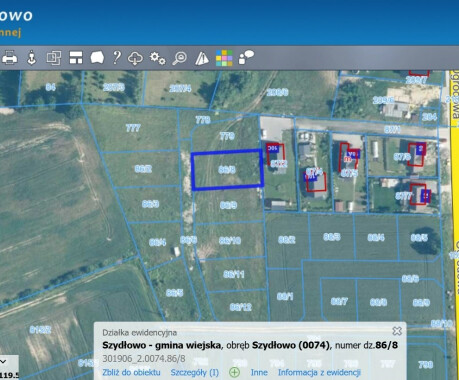Click the warning triangle report icon

[x=202, y=58]
